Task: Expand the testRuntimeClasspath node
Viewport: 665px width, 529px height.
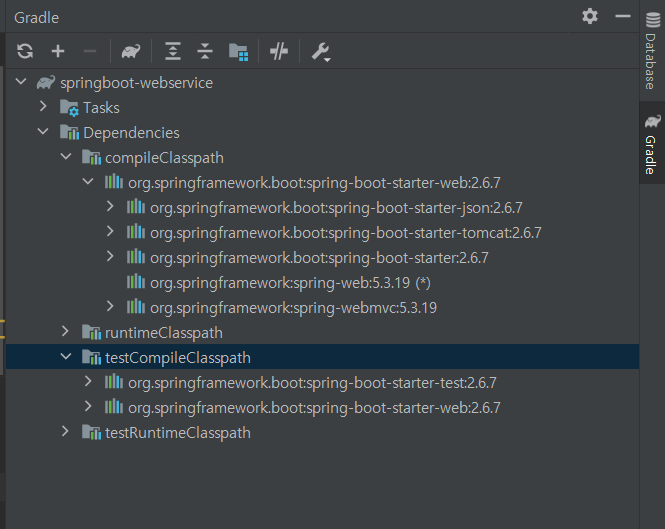Action: [65, 431]
